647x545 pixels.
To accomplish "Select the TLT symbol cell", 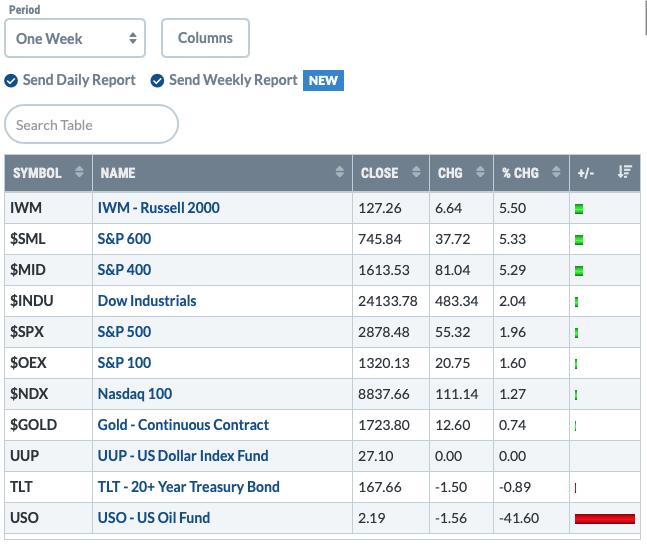I will [x=48, y=487].
